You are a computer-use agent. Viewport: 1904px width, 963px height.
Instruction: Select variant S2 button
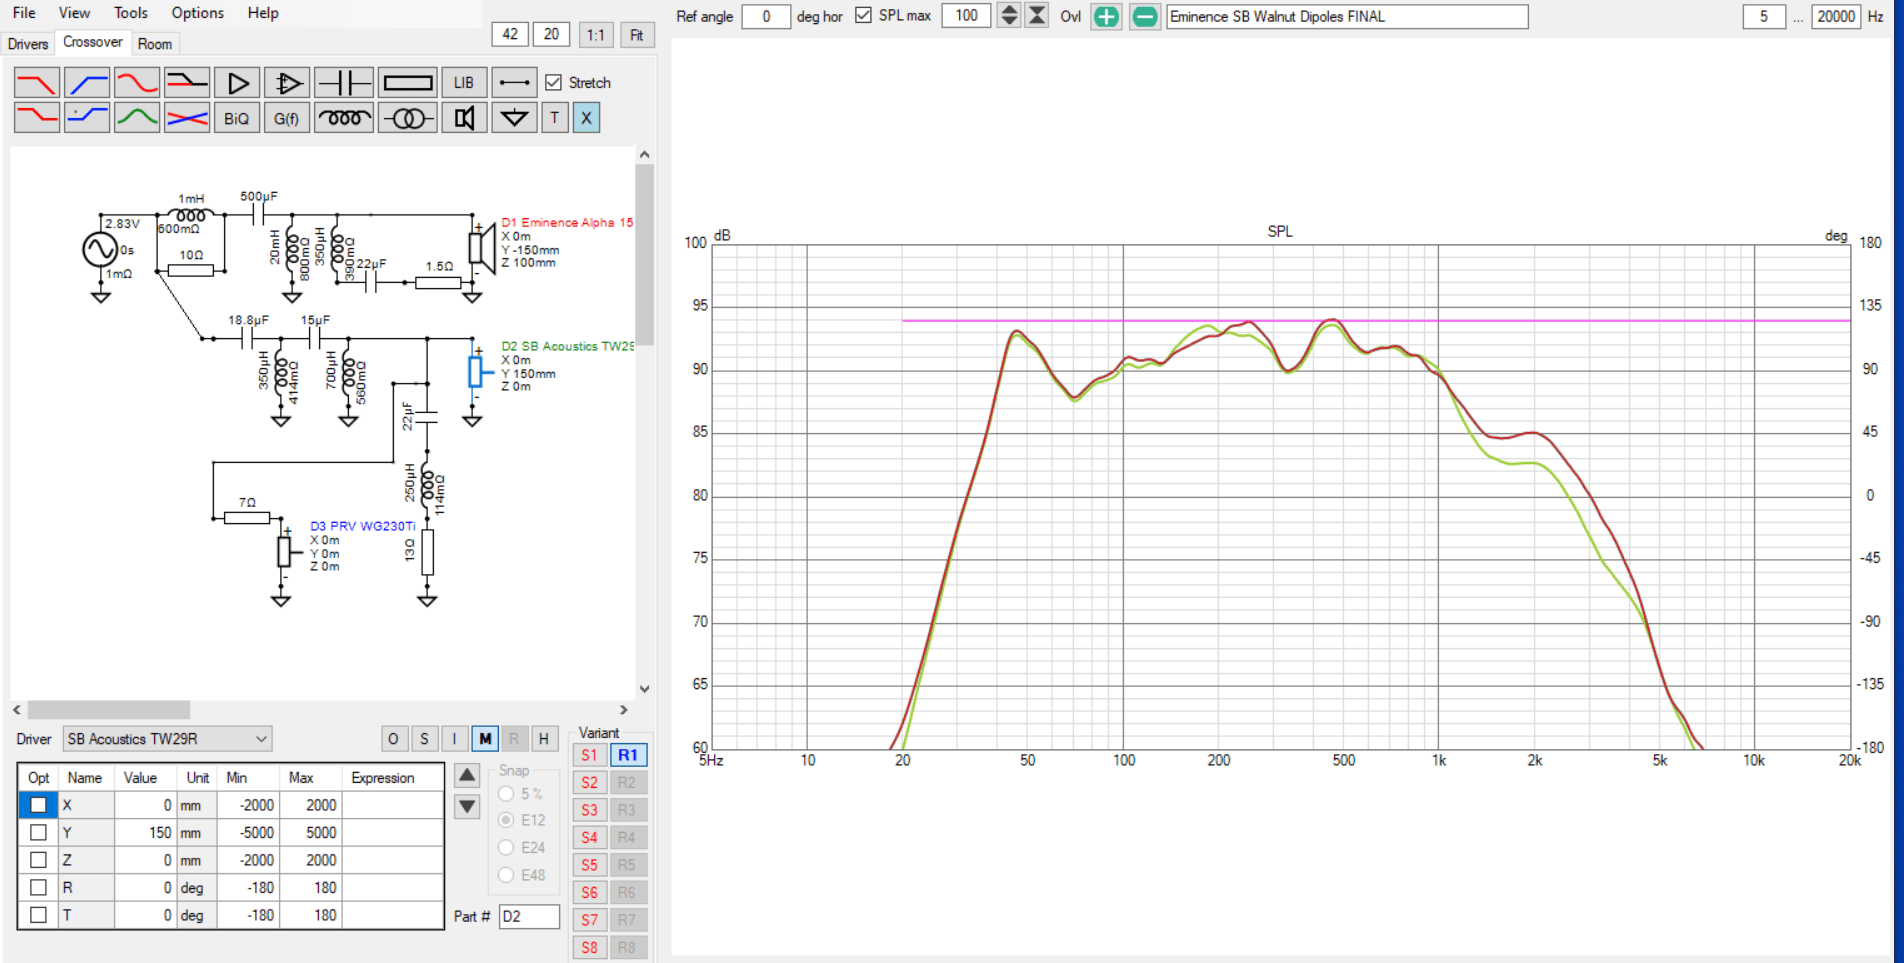pos(589,783)
